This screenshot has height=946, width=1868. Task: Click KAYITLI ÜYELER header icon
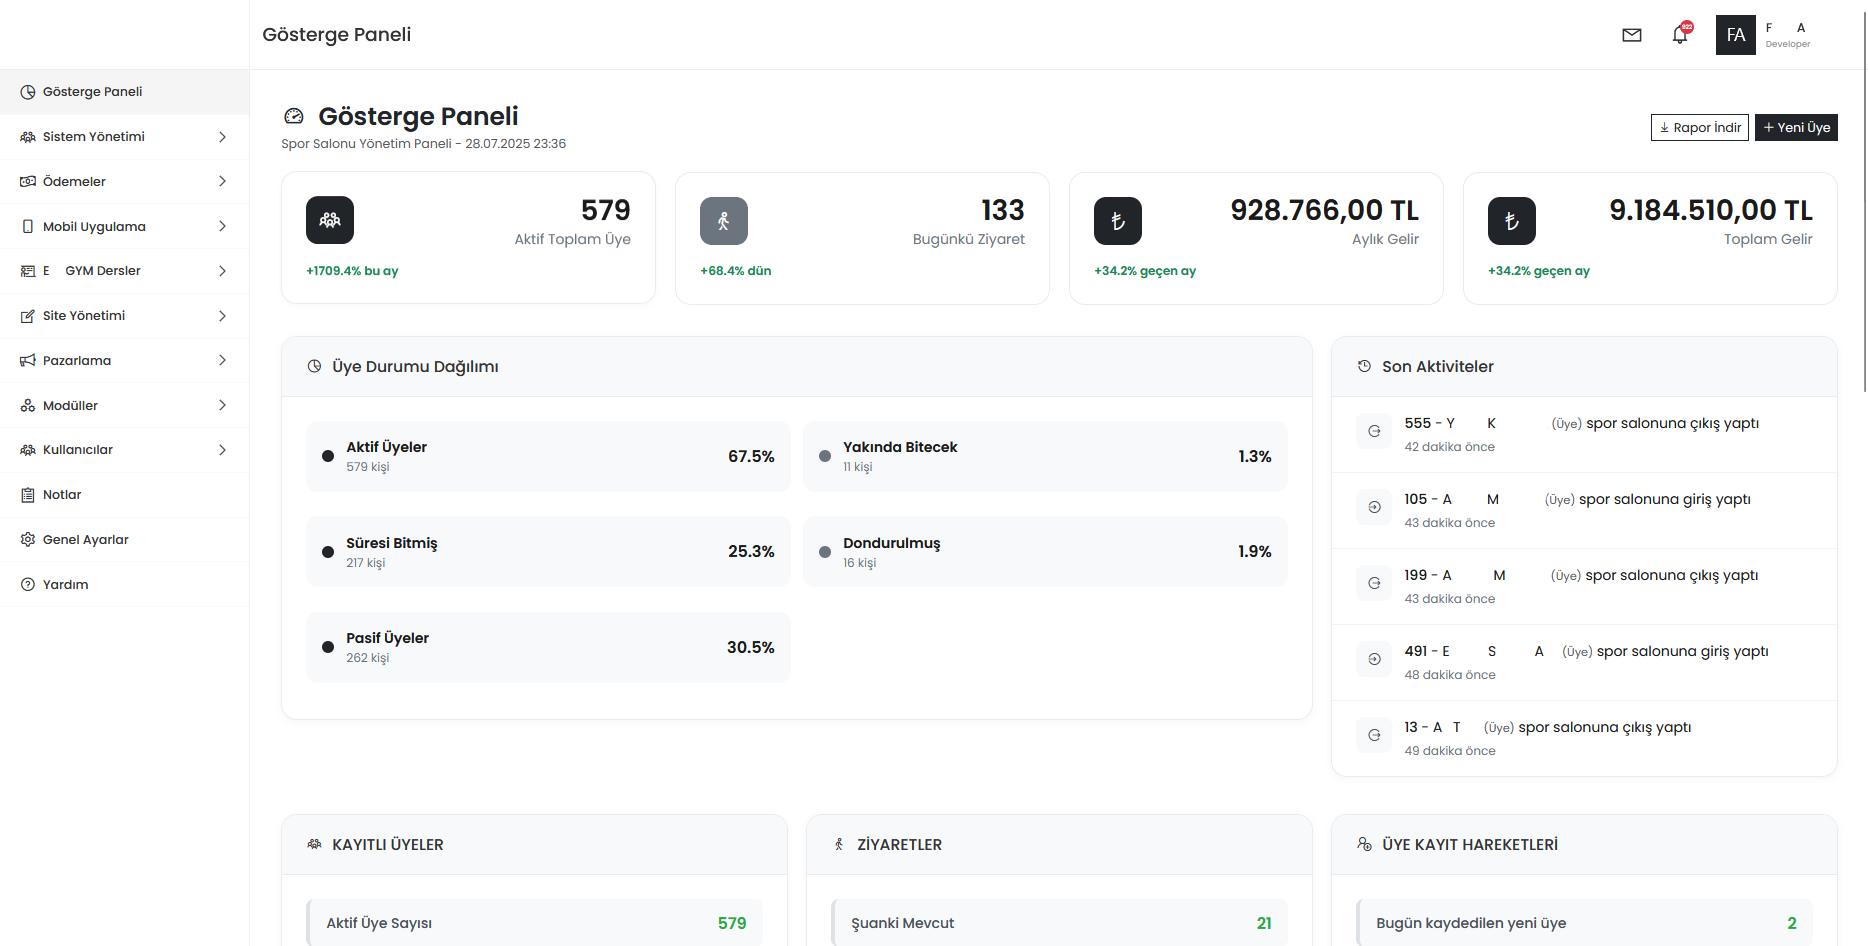pyautogui.click(x=314, y=845)
